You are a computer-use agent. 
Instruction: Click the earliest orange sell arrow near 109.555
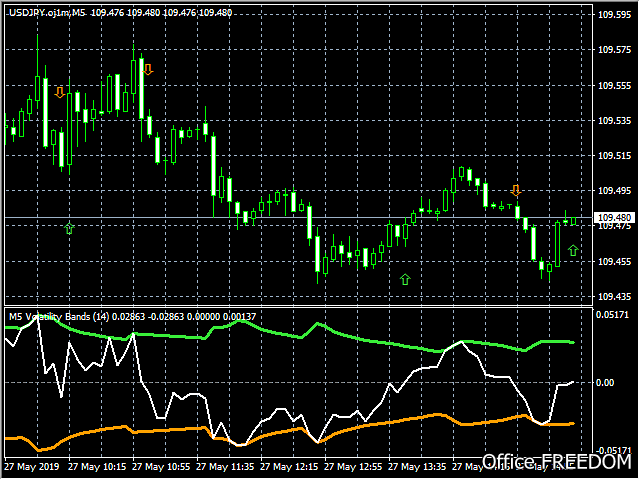point(60,92)
